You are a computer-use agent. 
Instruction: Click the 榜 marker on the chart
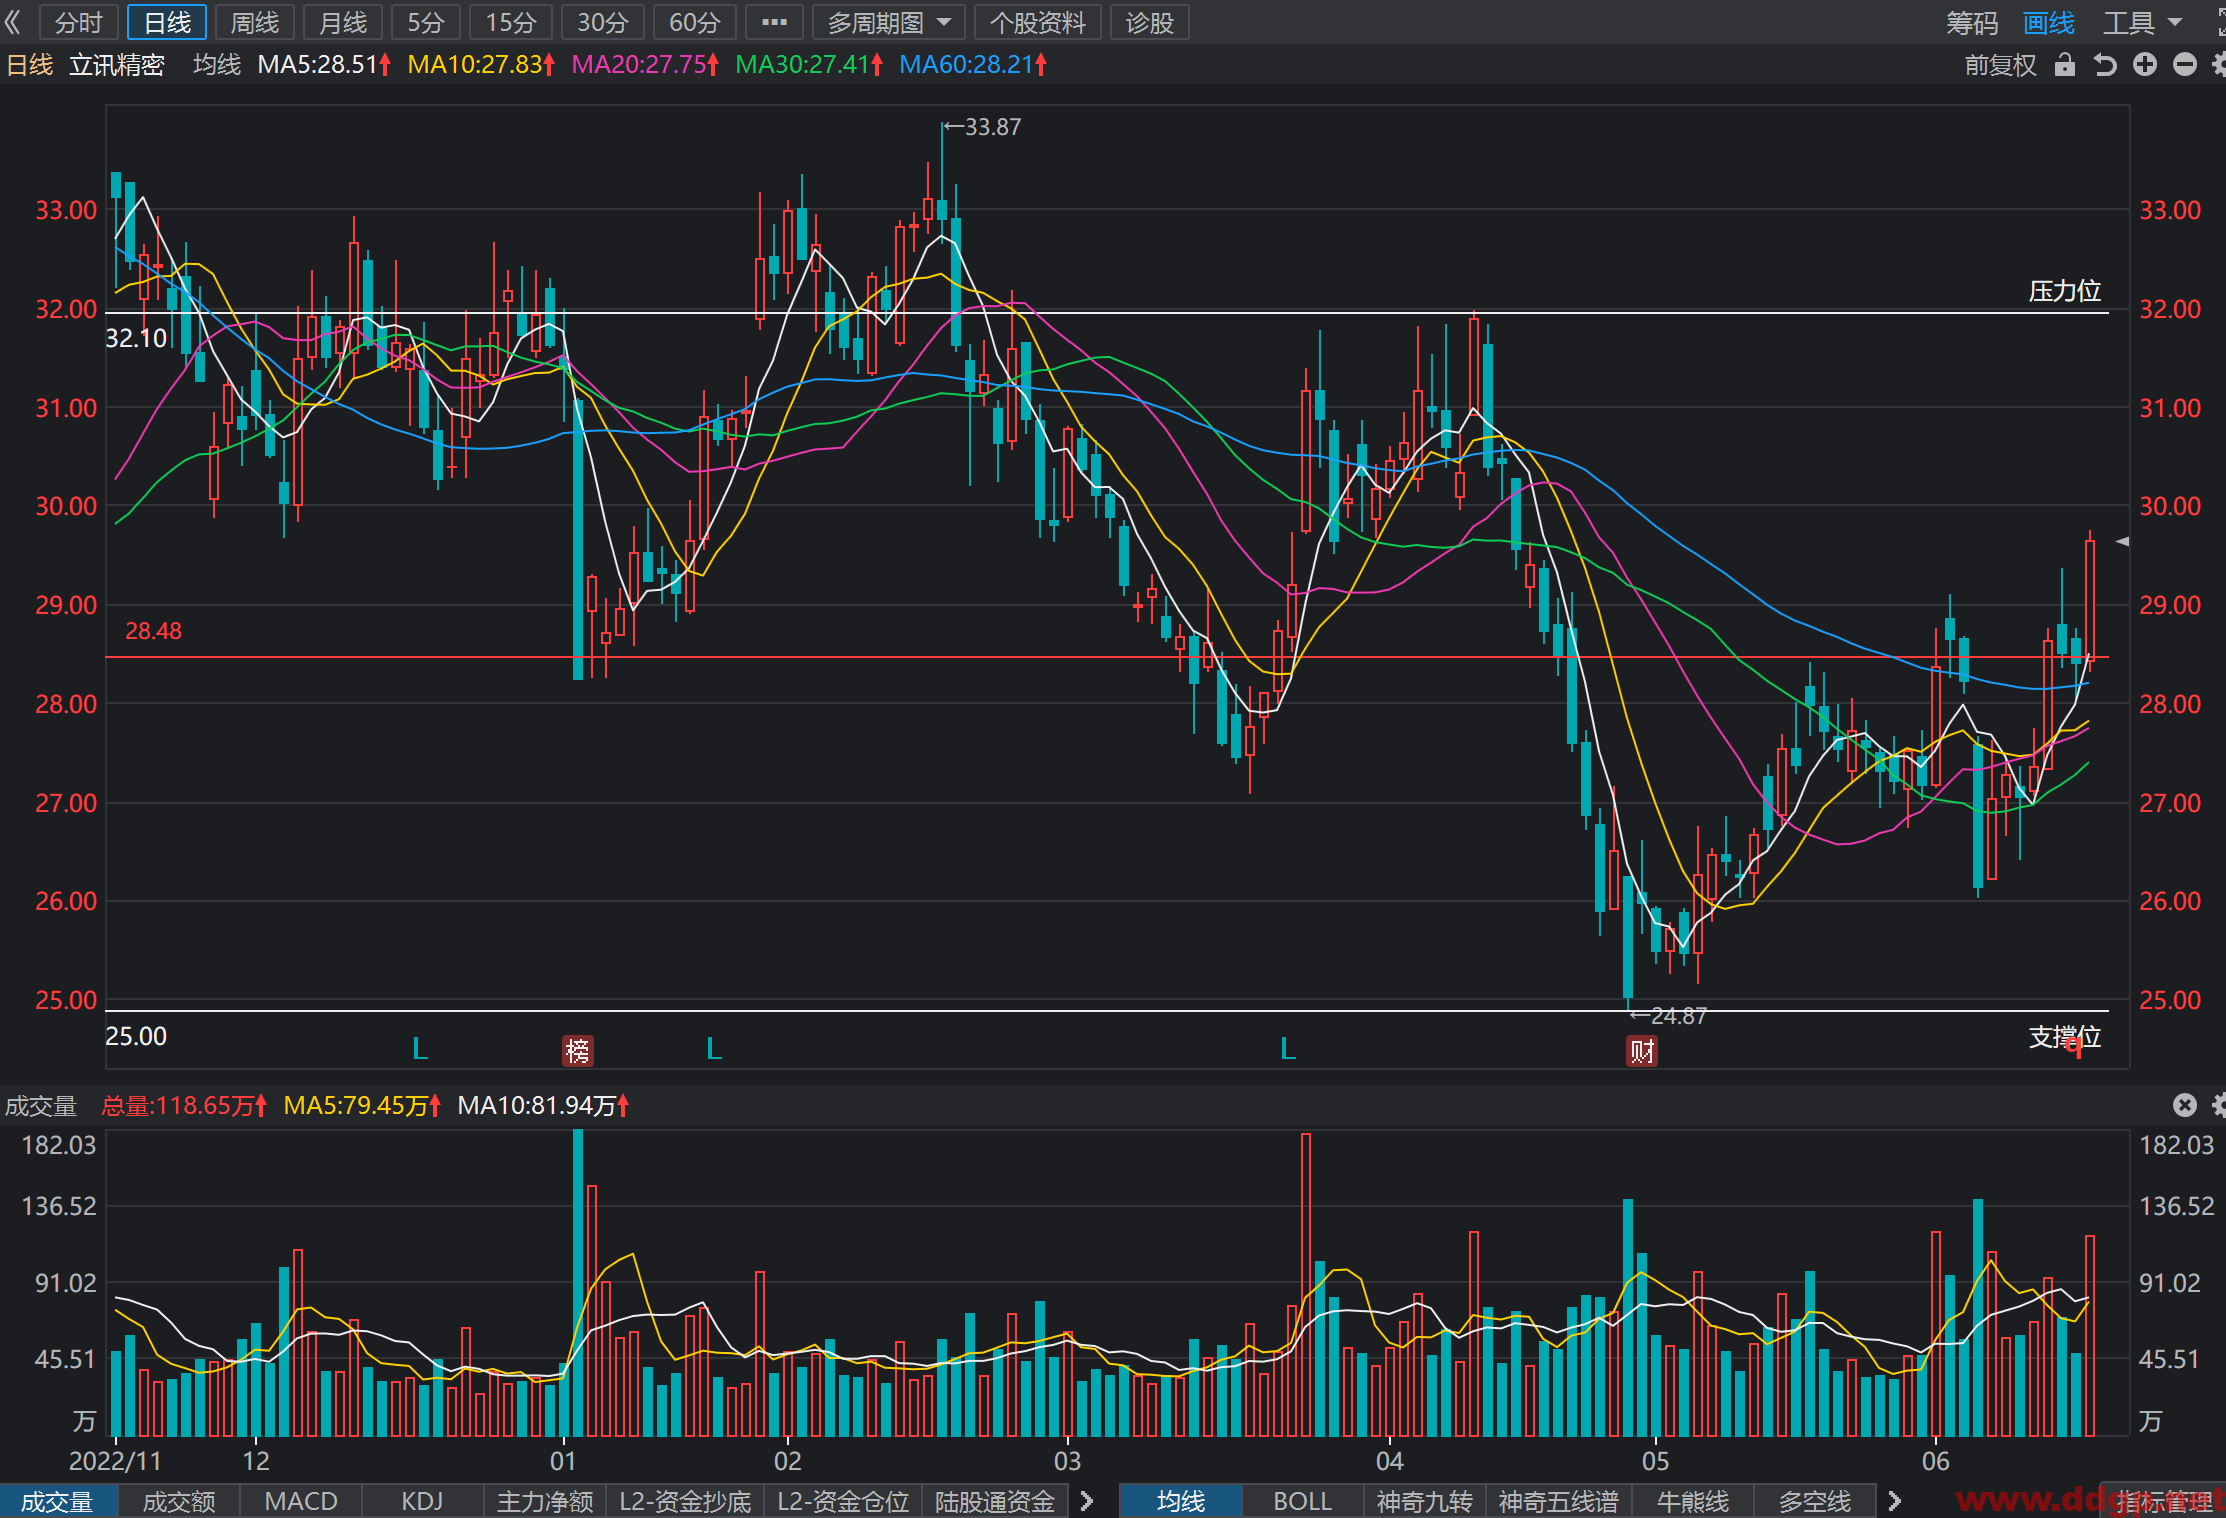(x=578, y=1051)
